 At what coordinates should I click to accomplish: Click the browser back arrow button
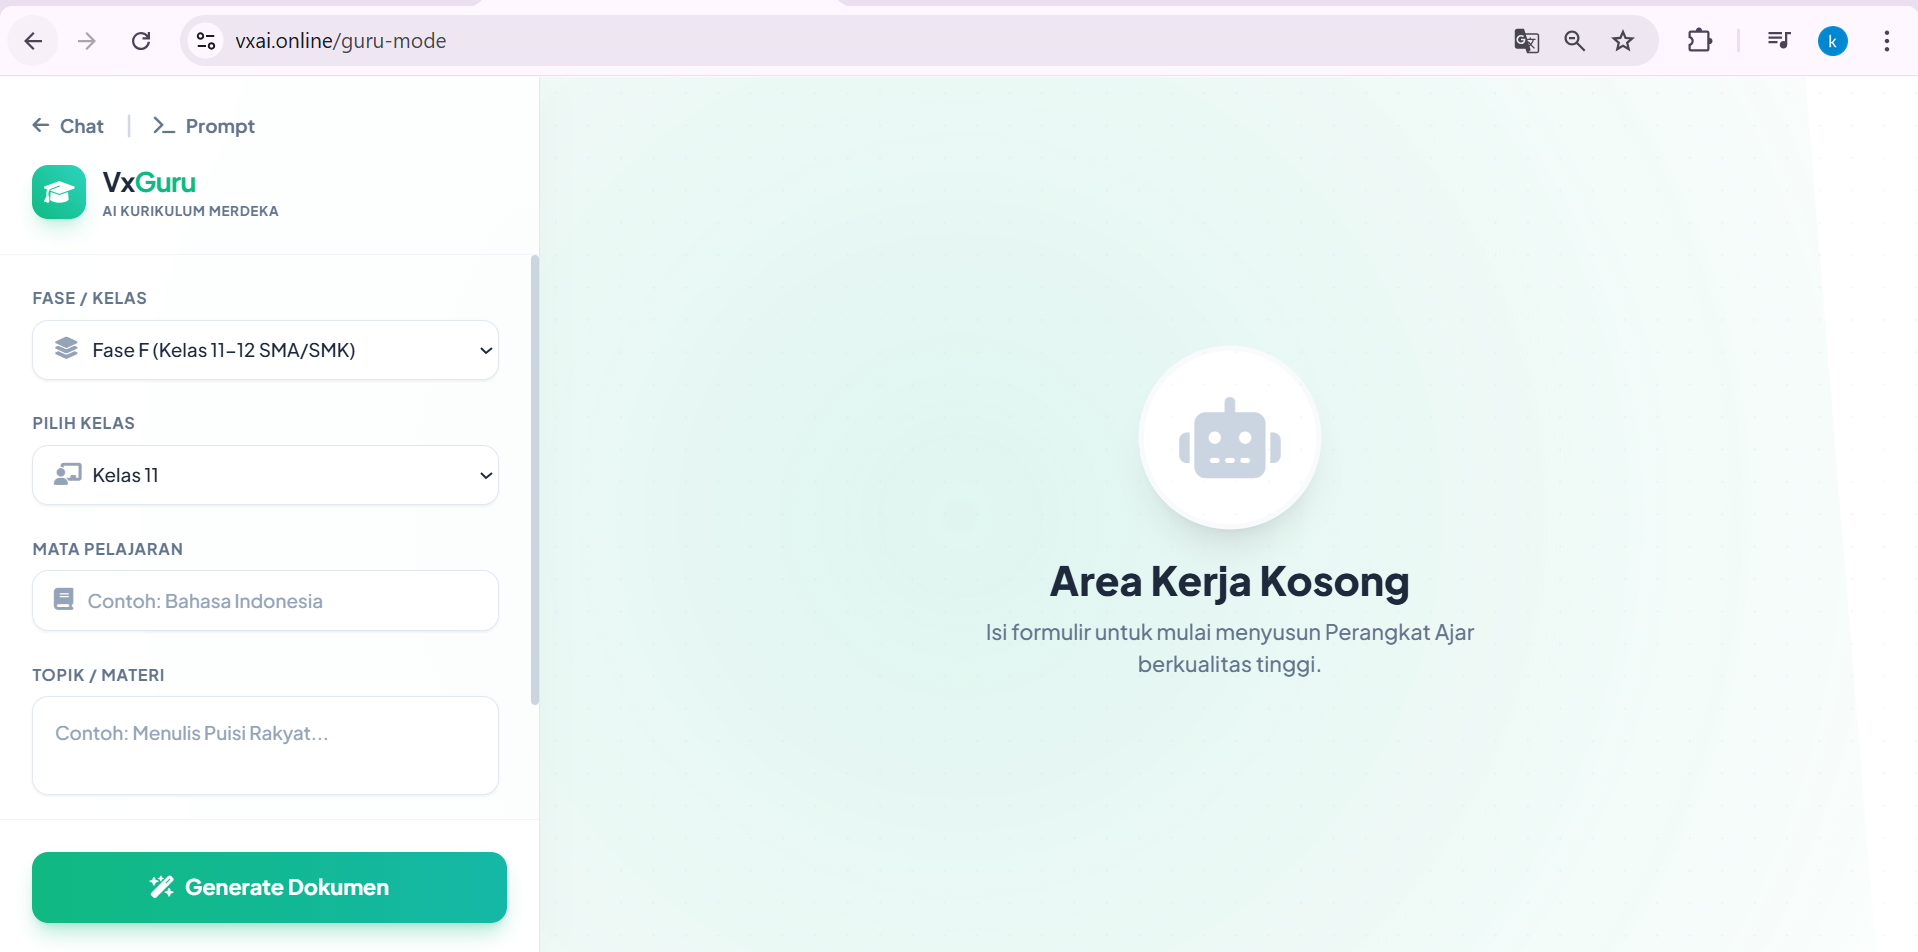(x=33, y=41)
